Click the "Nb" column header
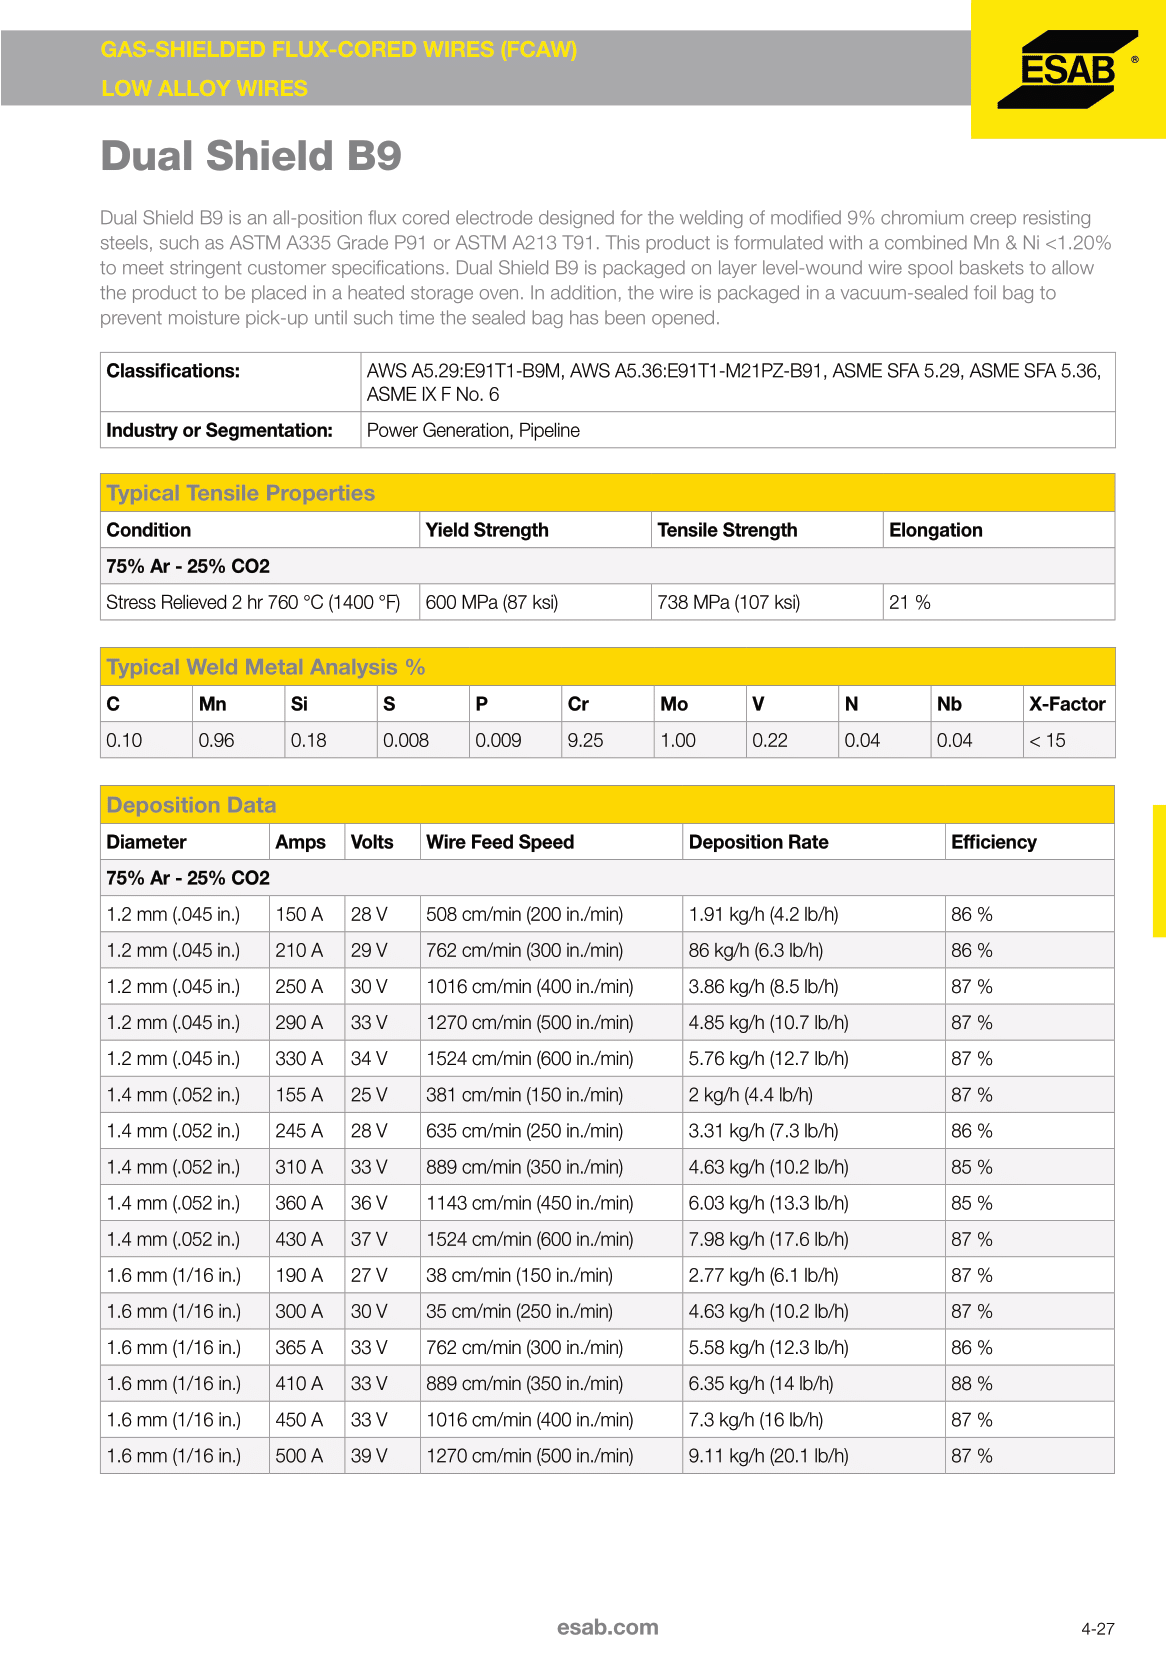This screenshot has height=1654, width=1166. [x=949, y=704]
